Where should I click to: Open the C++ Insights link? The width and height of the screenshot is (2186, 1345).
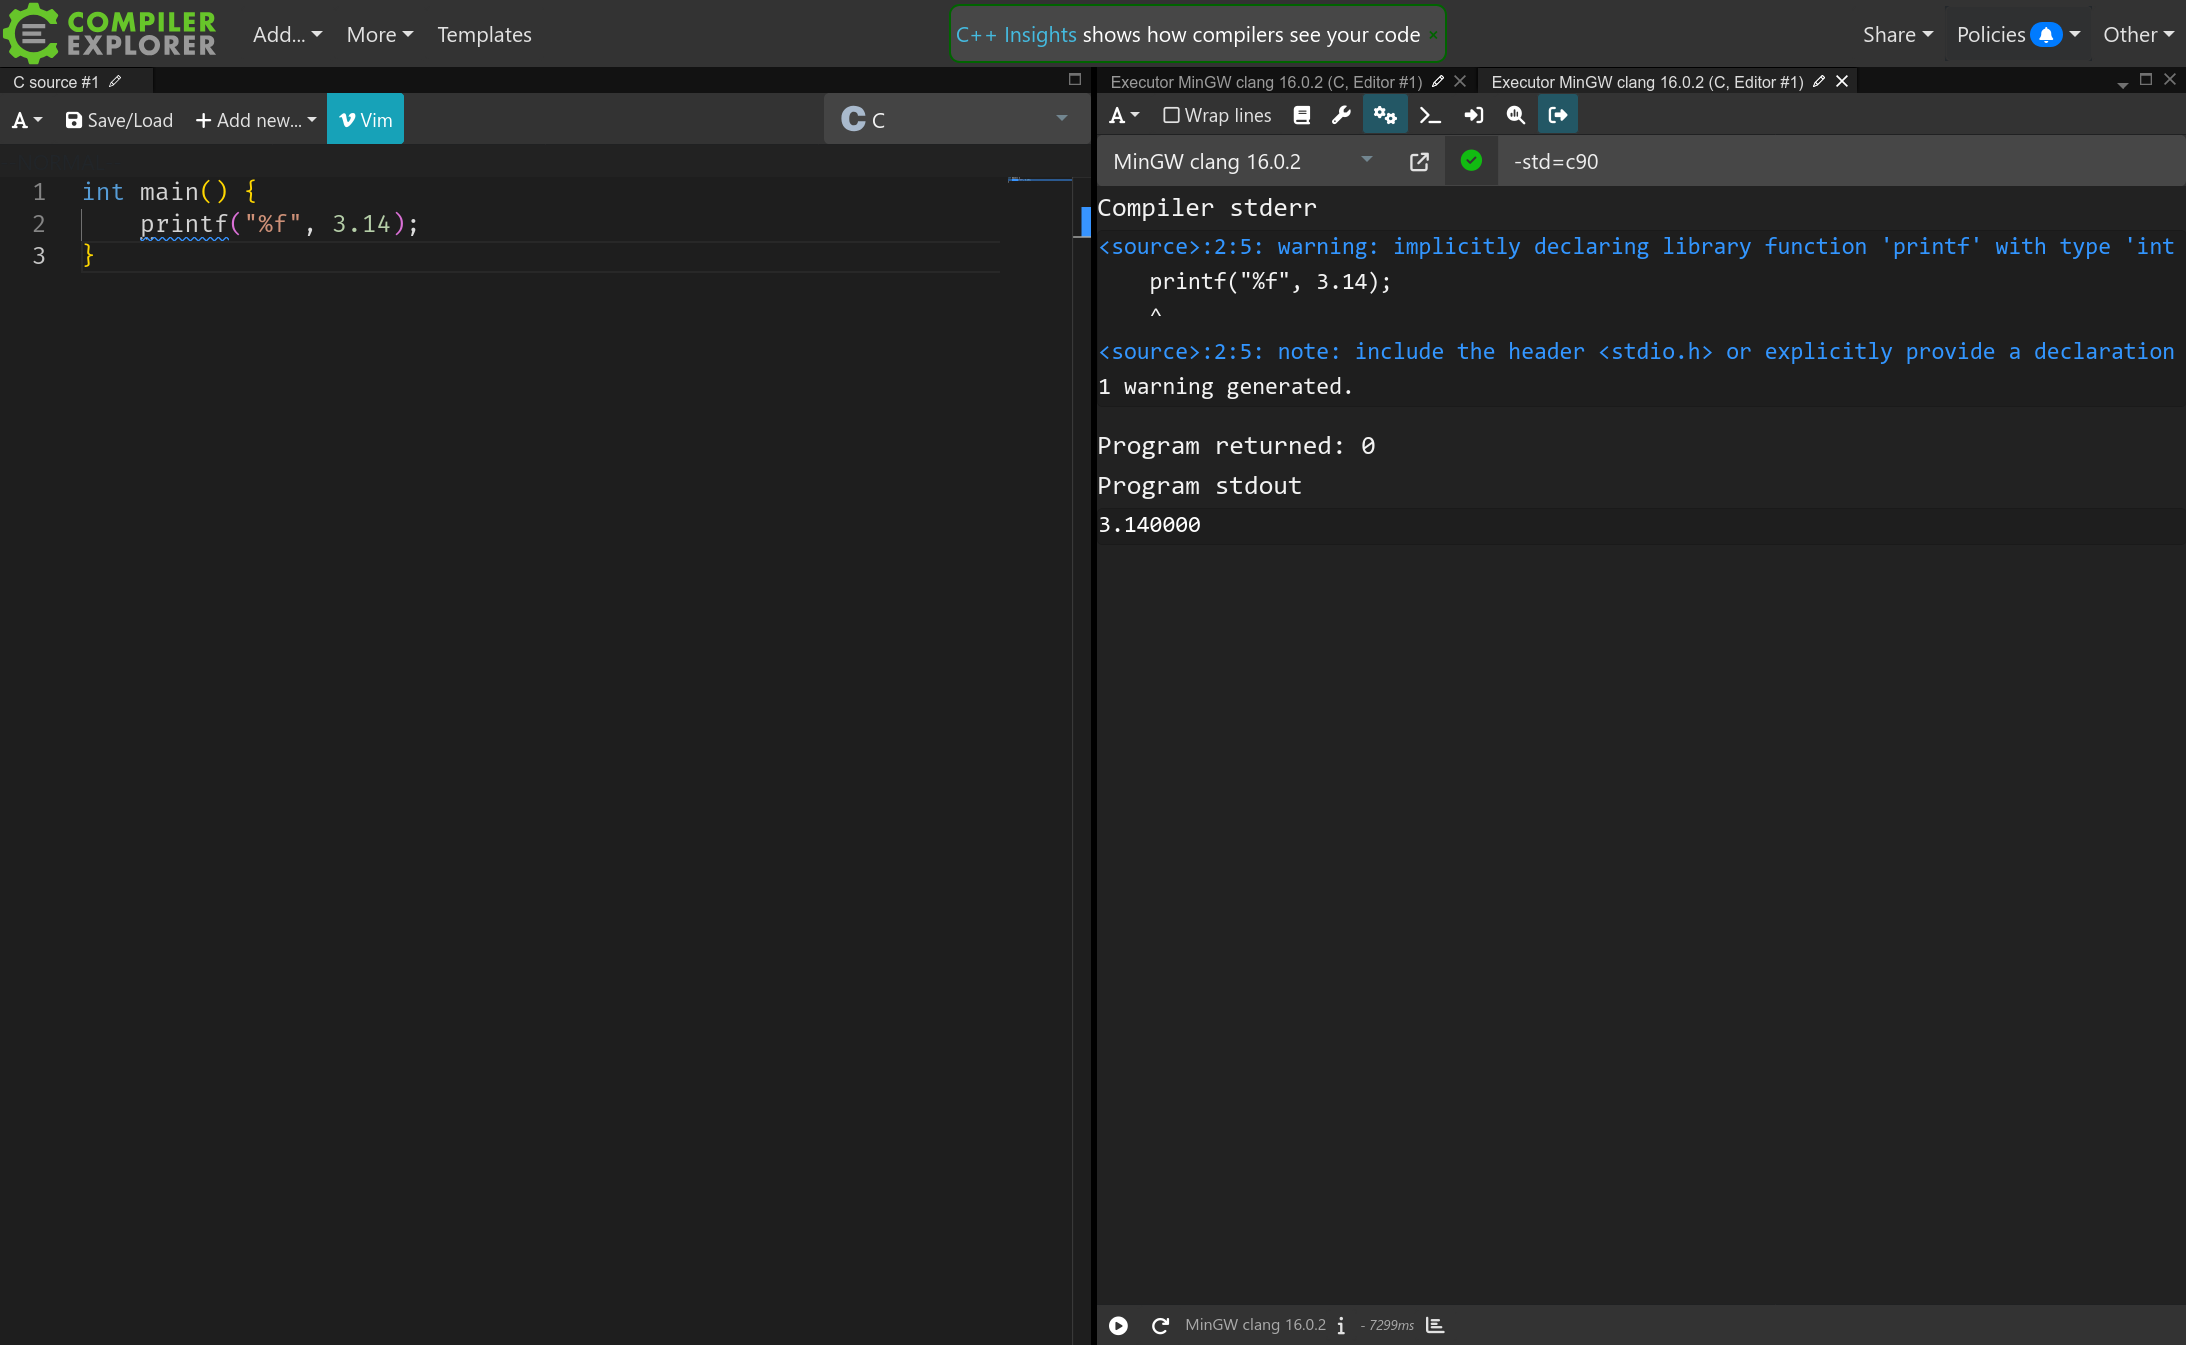(x=1015, y=35)
